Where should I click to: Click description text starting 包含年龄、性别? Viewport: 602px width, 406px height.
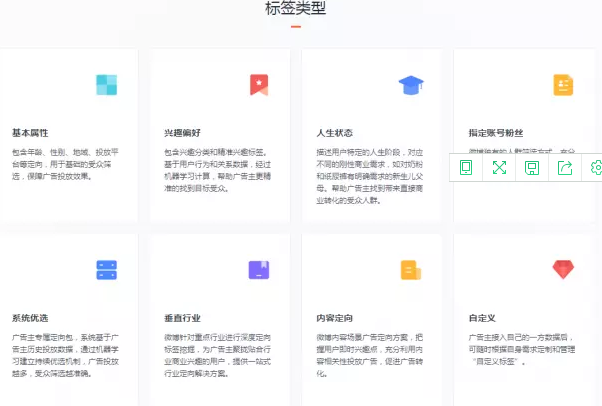pyautogui.click(x=65, y=164)
